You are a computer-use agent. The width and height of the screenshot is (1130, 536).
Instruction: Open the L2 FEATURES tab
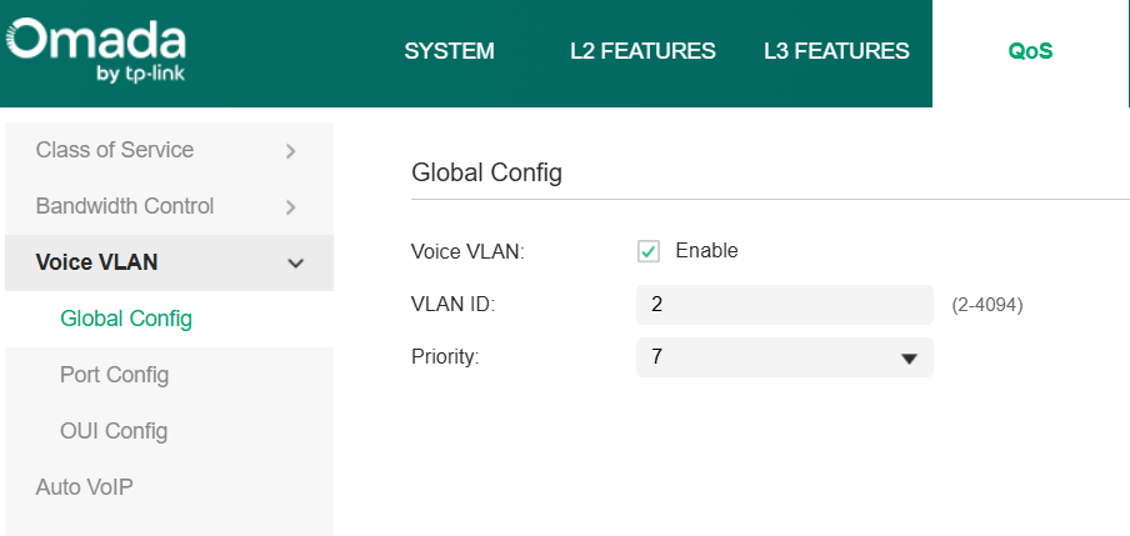643,51
